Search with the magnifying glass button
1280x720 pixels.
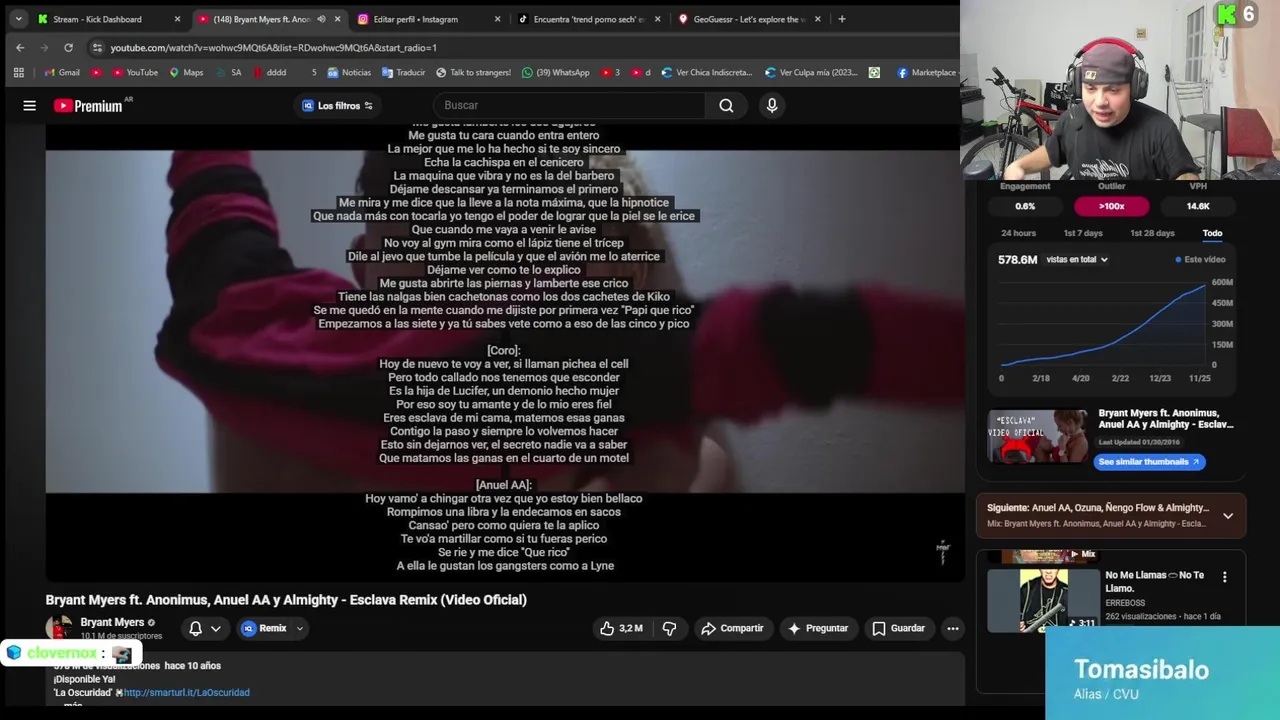[726, 105]
